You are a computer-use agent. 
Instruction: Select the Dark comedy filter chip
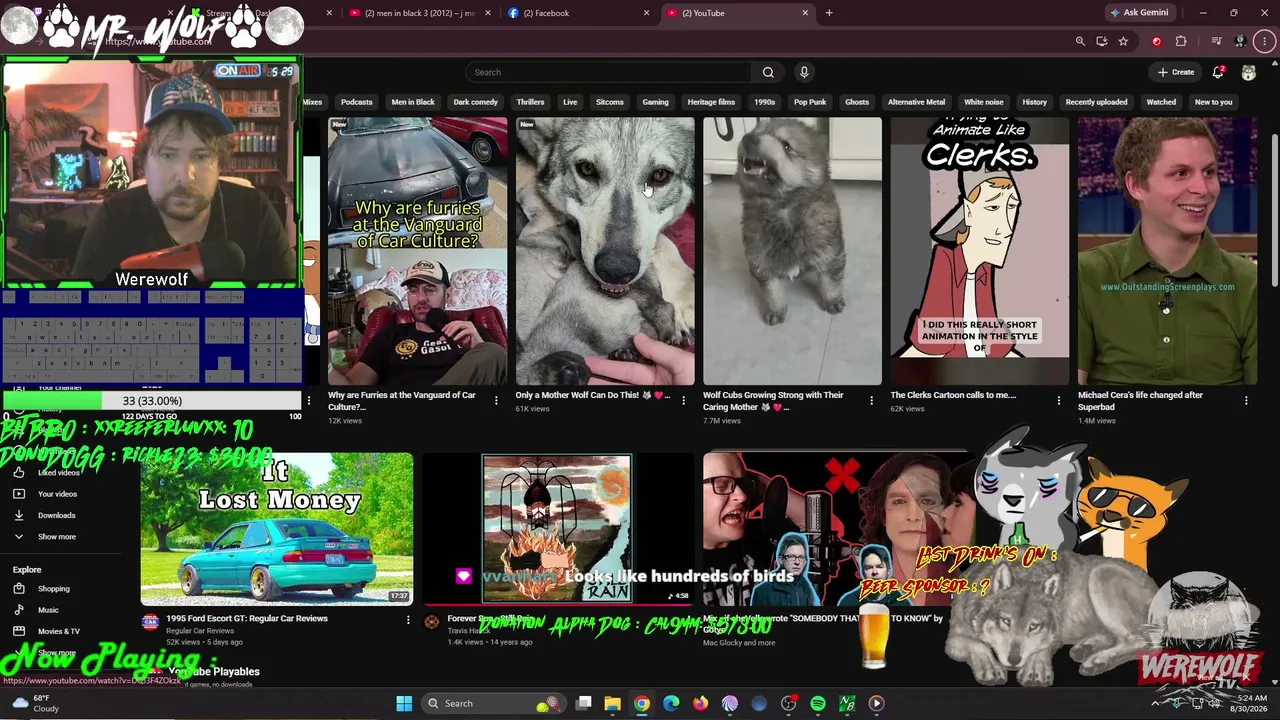click(x=475, y=102)
